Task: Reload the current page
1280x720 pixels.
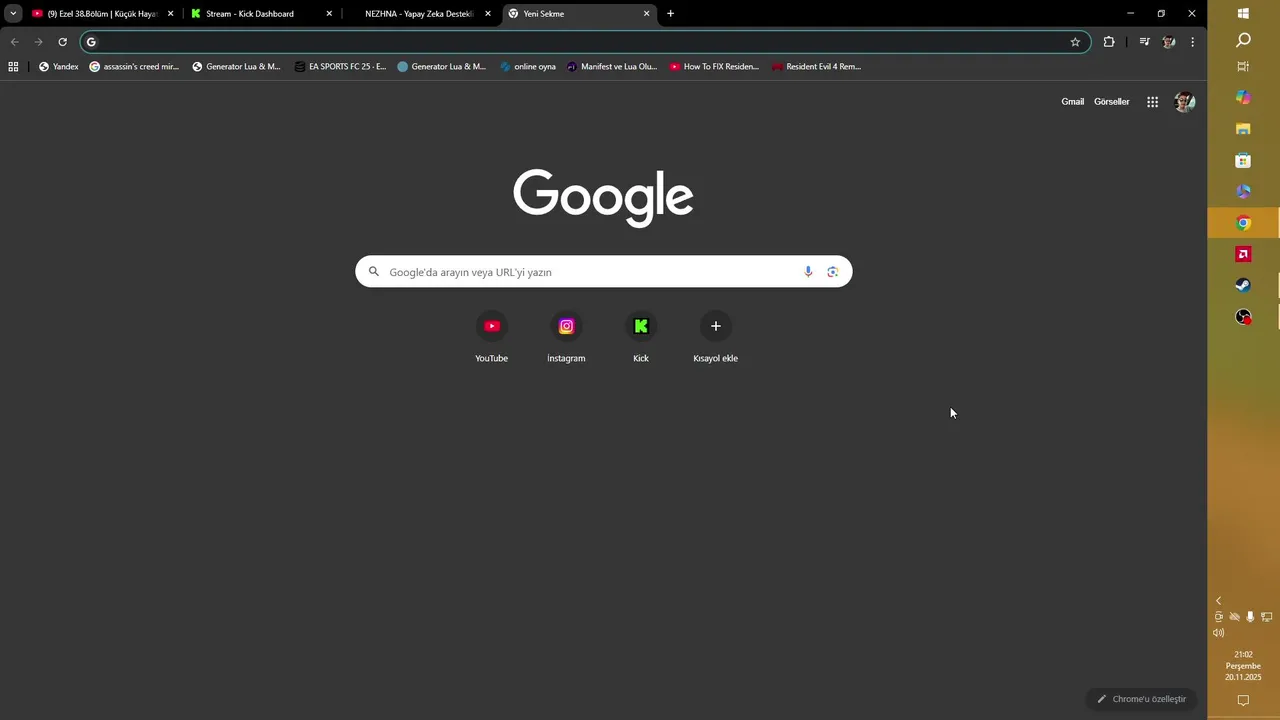Action: 62,42
